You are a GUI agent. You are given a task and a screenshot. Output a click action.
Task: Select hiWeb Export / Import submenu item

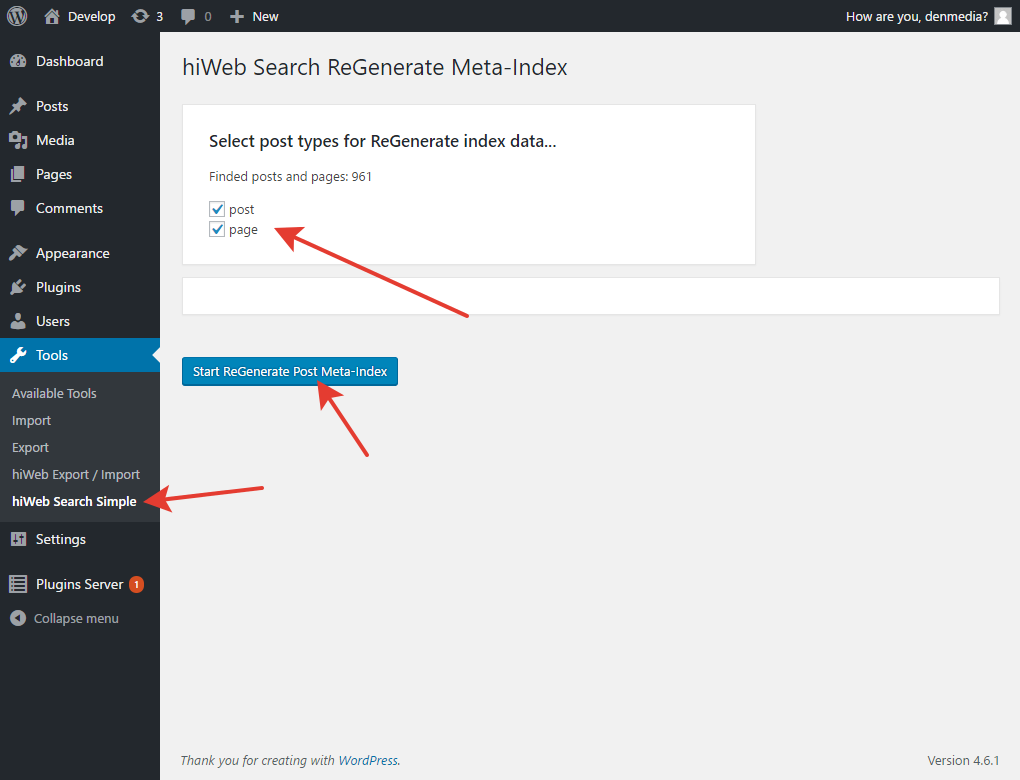click(76, 474)
